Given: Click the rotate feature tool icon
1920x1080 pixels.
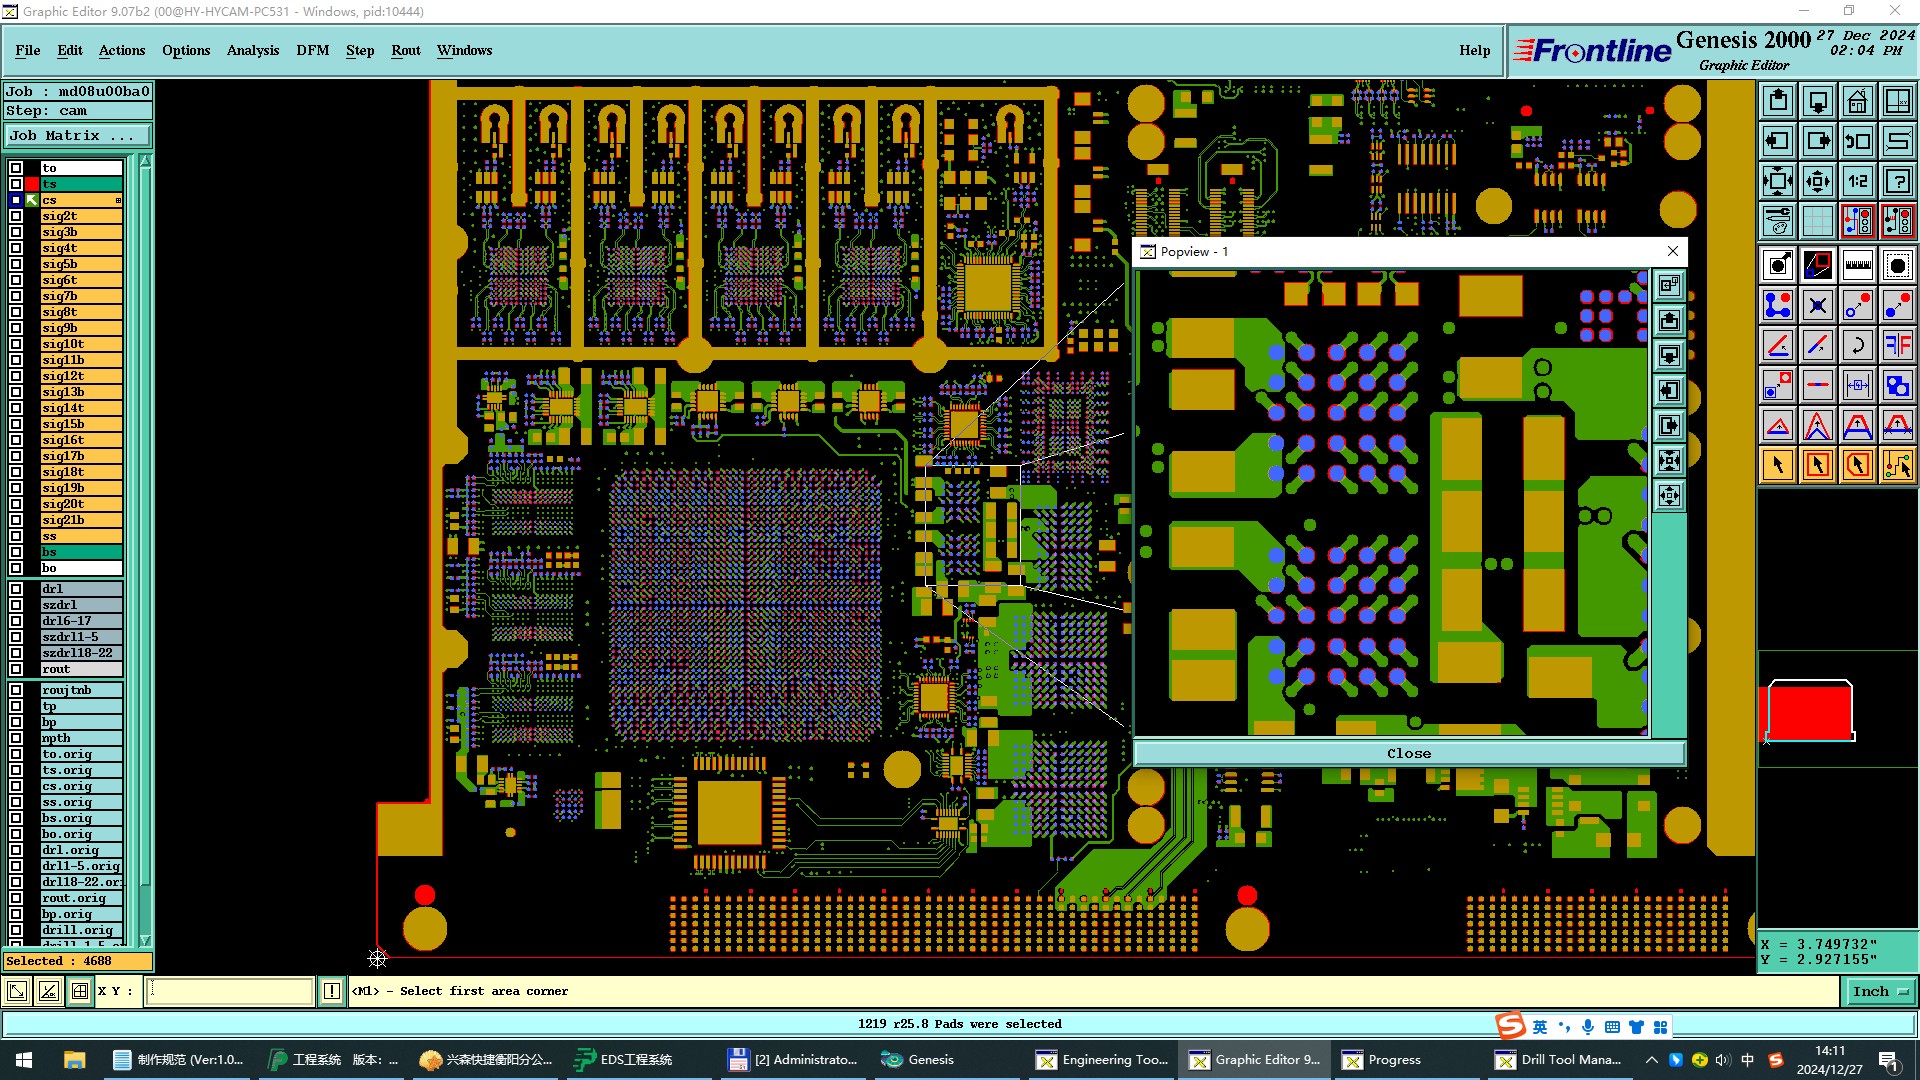Looking at the screenshot, I should (1857, 345).
